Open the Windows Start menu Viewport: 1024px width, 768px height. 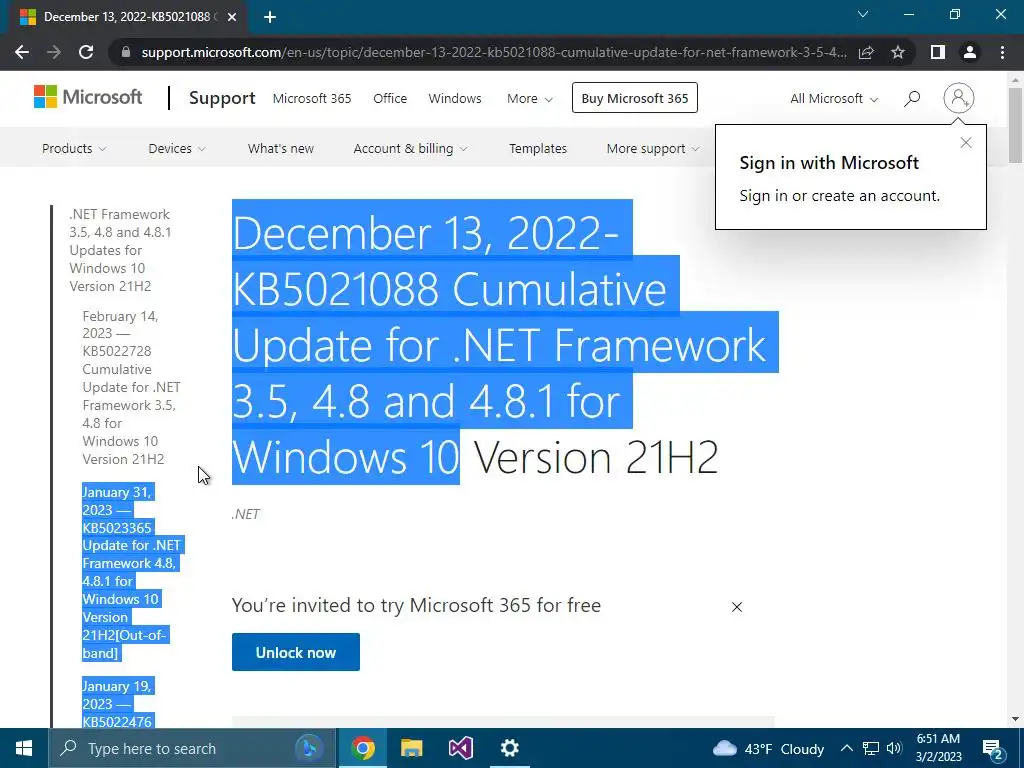24,748
